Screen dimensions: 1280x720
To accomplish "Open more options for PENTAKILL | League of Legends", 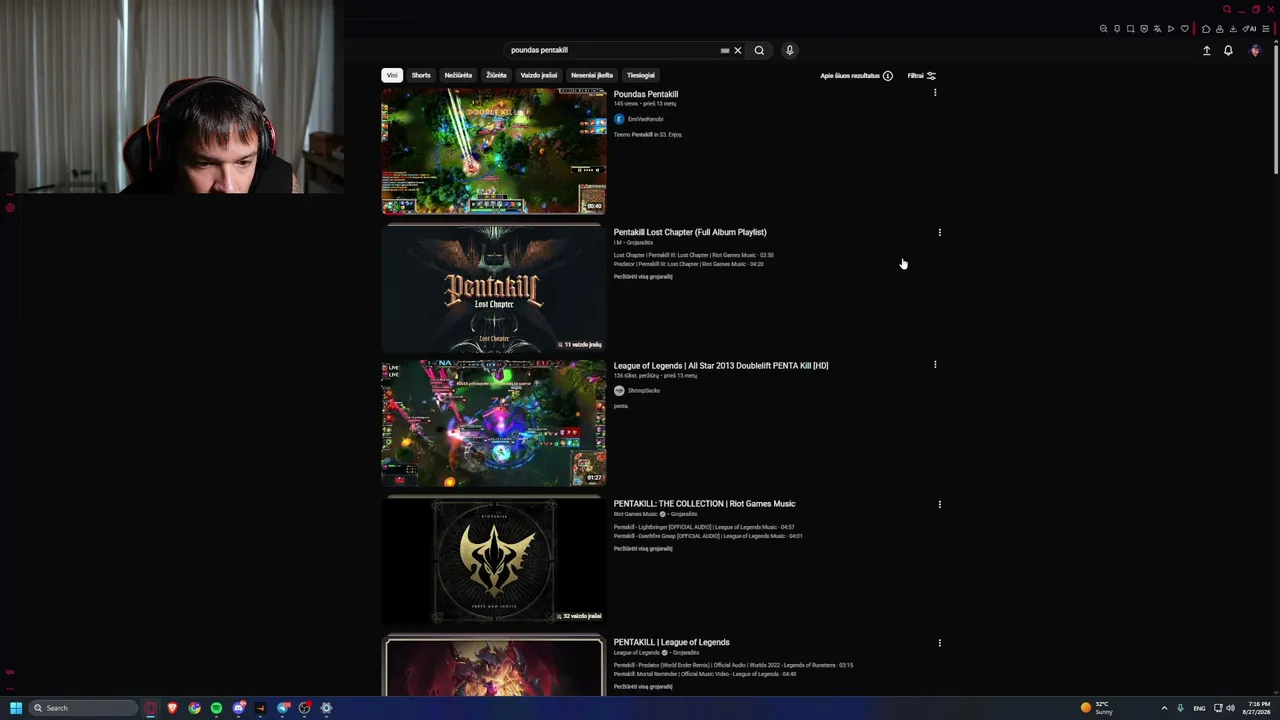I will tap(939, 643).
